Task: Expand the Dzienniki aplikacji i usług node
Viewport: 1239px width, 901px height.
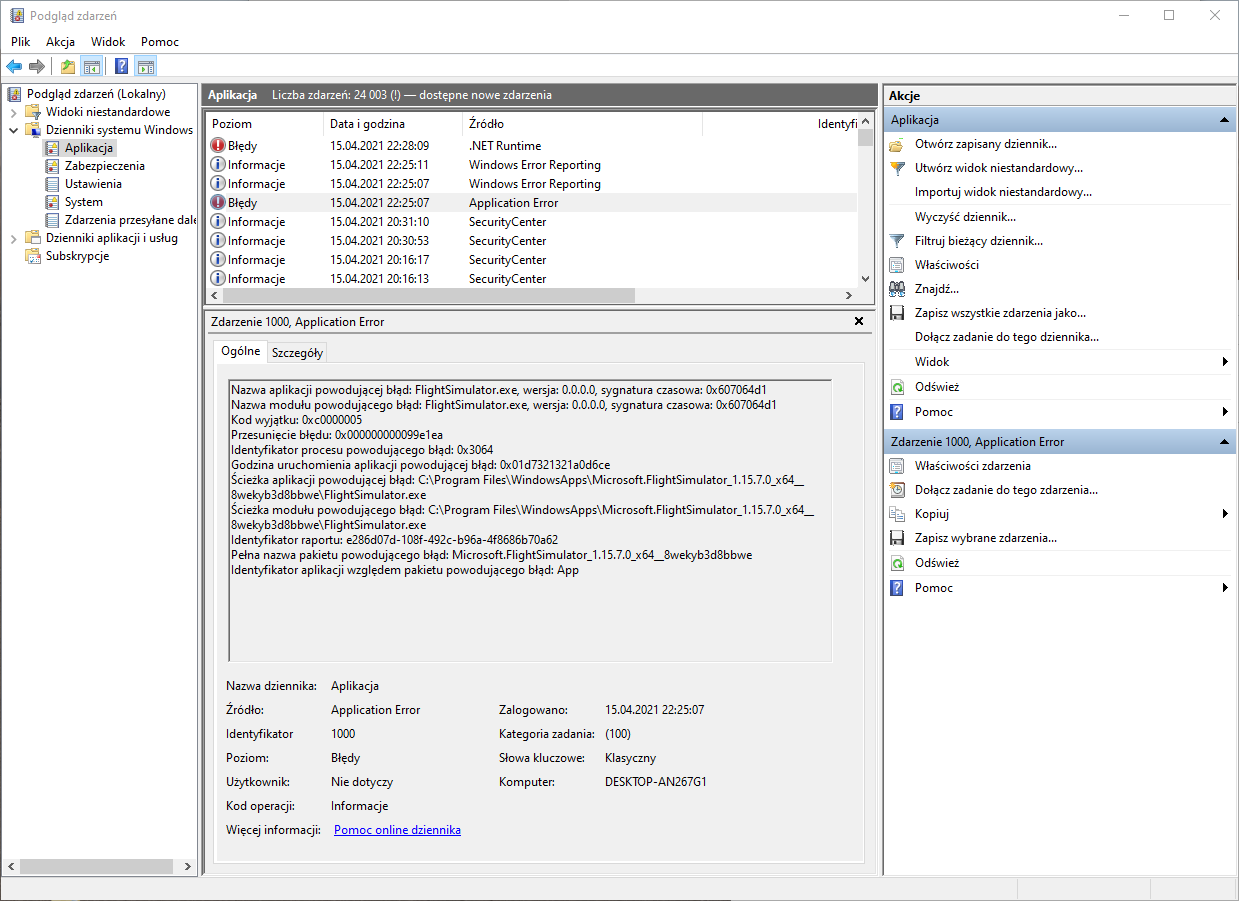Action: pyautogui.click(x=14, y=238)
